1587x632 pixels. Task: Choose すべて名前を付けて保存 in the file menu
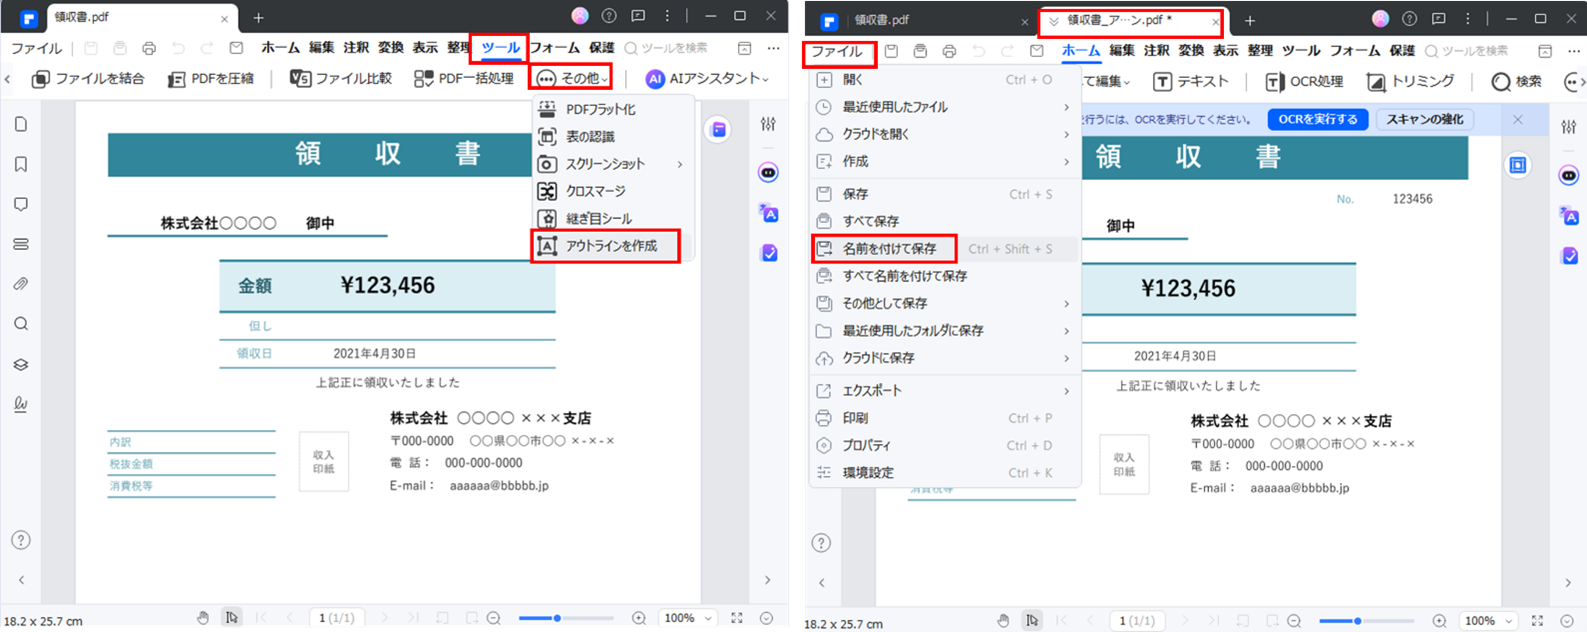(x=945, y=276)
